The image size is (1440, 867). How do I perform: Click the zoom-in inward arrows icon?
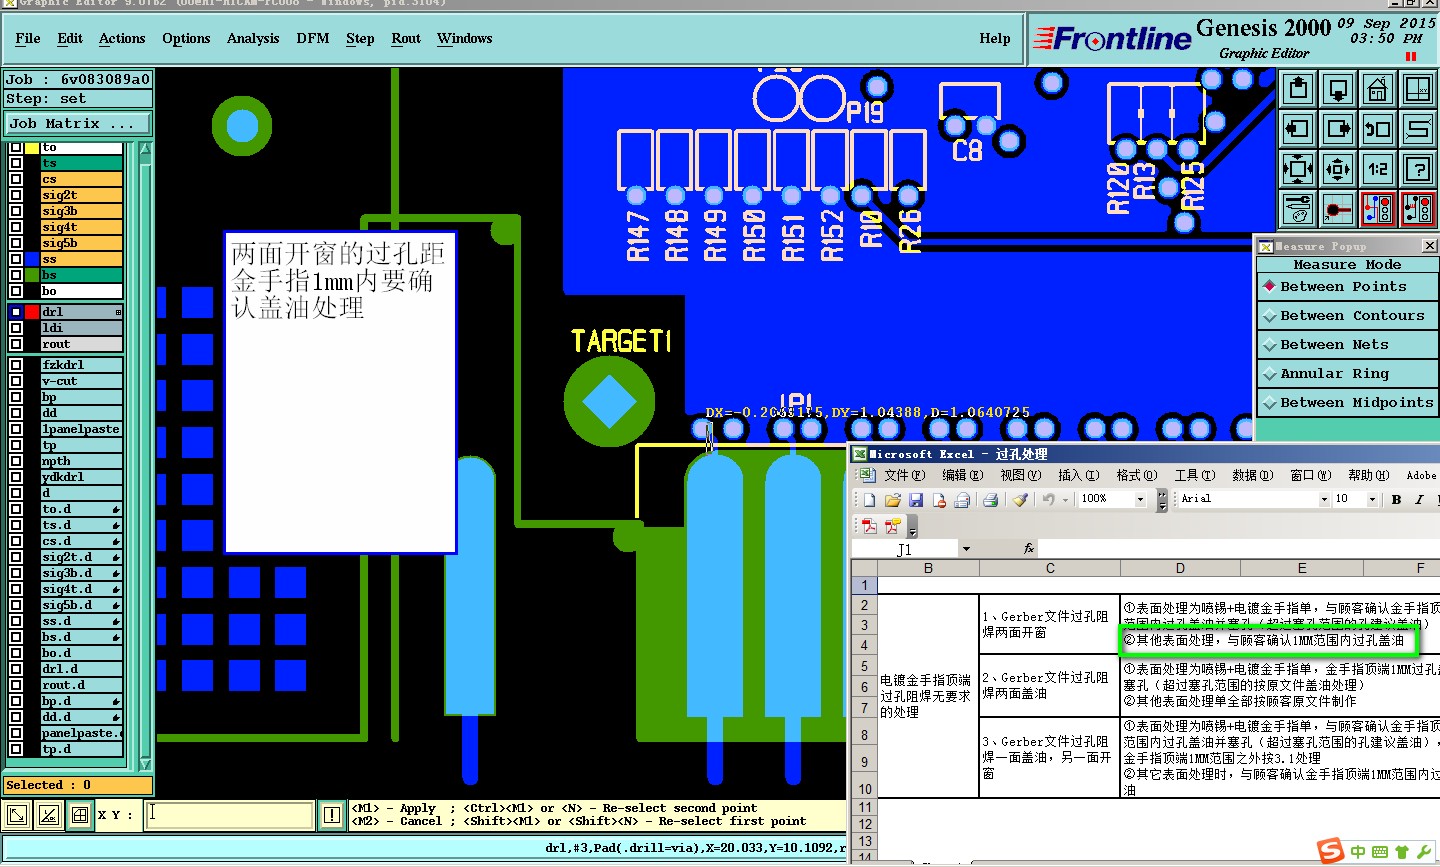tap(1298, 169)
